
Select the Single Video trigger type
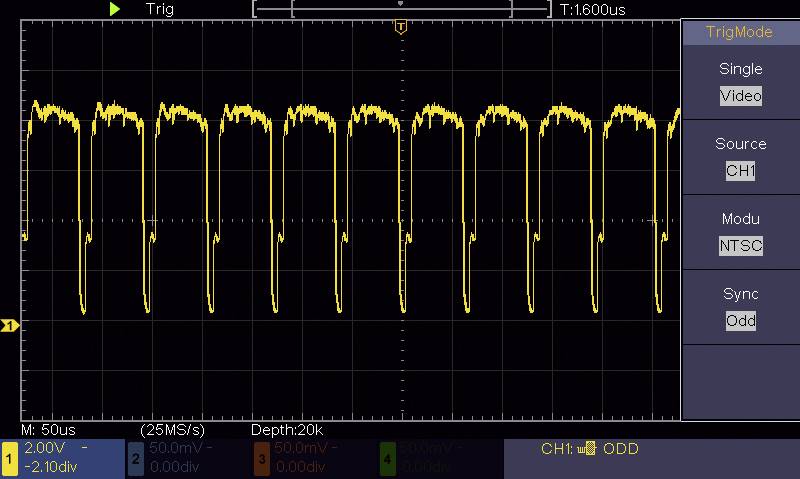pos(740,96)
